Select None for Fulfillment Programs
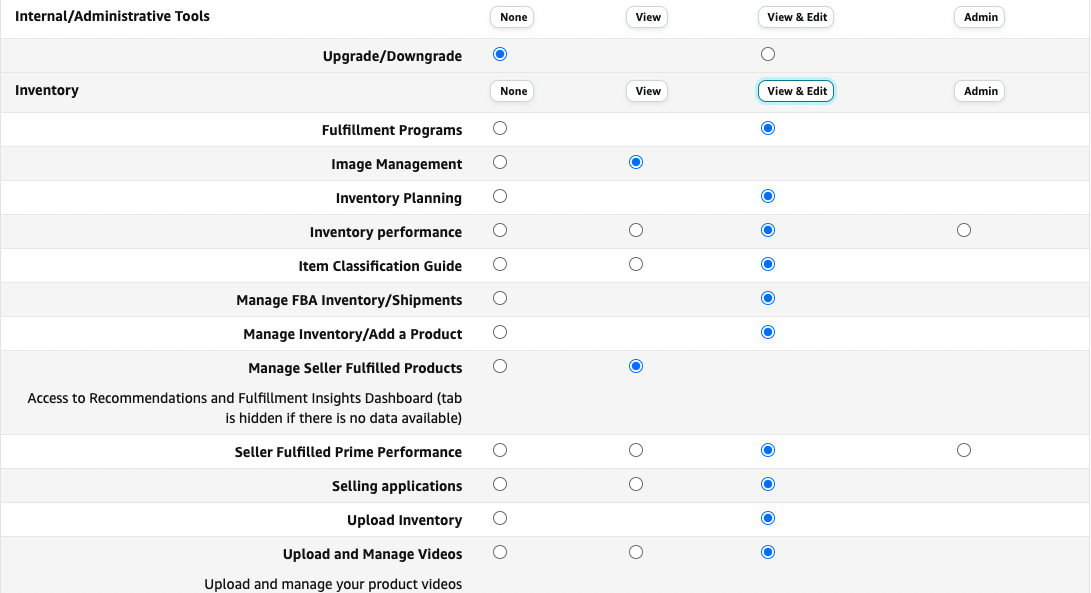This screenshot has width=1091, height=593. pos(499,128)
